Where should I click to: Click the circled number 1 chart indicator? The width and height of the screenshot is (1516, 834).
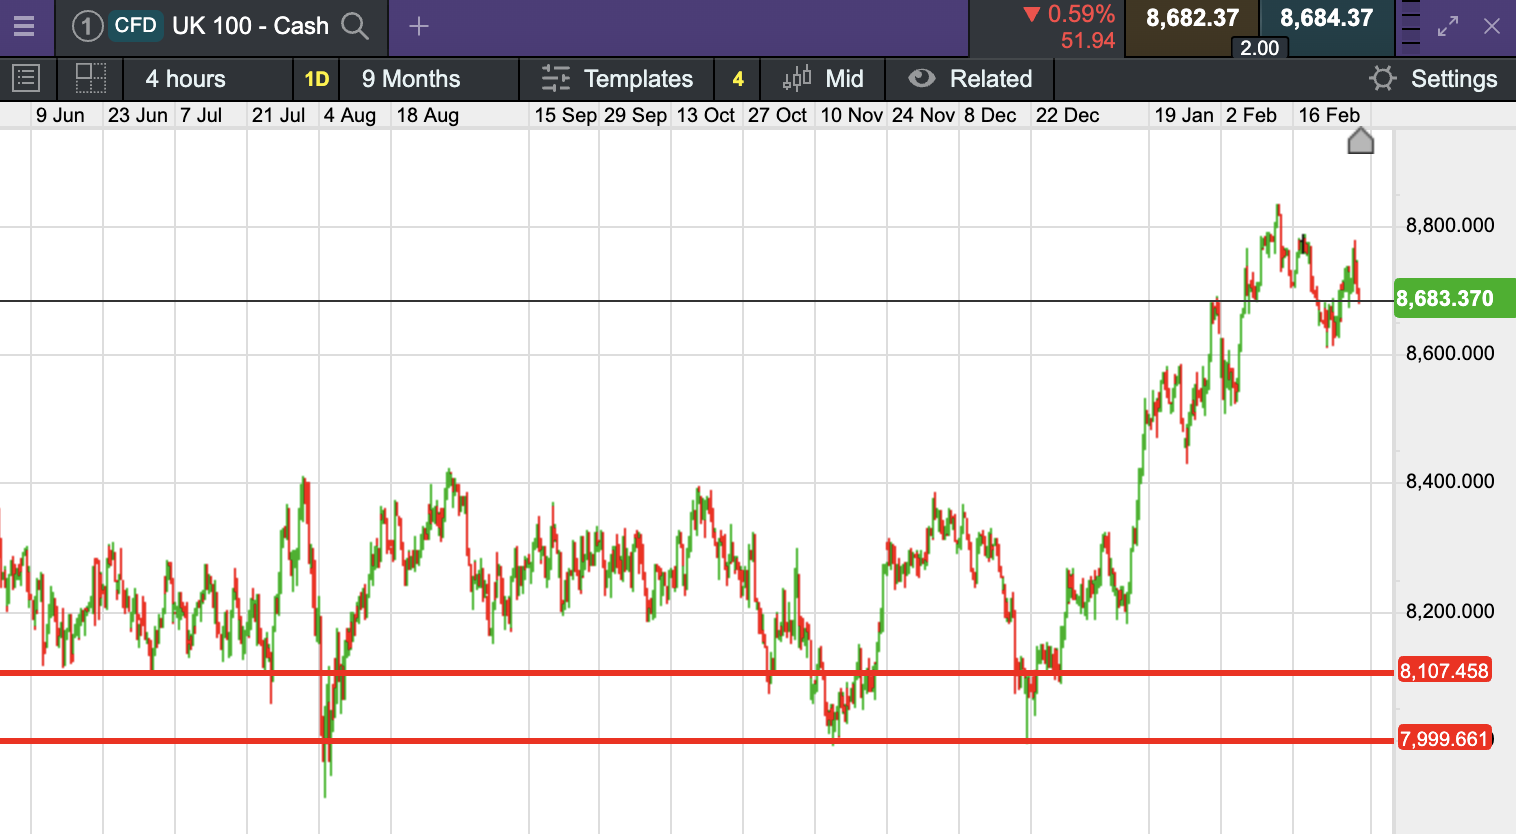point(87,26)
